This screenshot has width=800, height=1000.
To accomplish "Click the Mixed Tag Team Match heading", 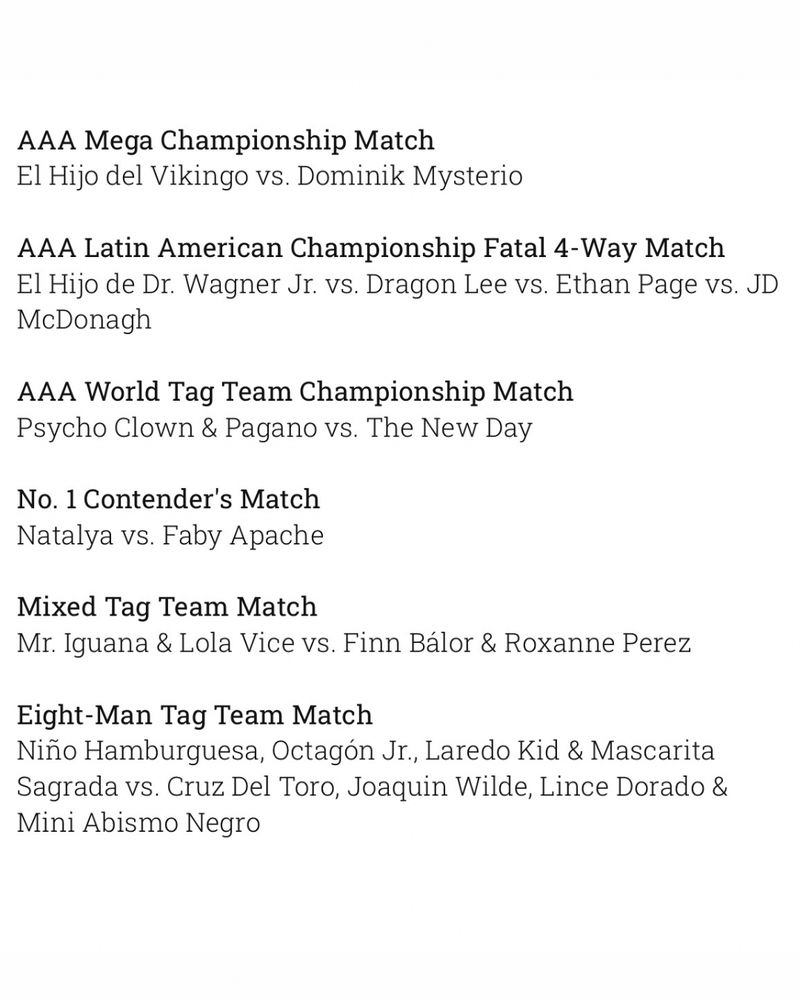I will pyautogui.click(x=167, y=607).
